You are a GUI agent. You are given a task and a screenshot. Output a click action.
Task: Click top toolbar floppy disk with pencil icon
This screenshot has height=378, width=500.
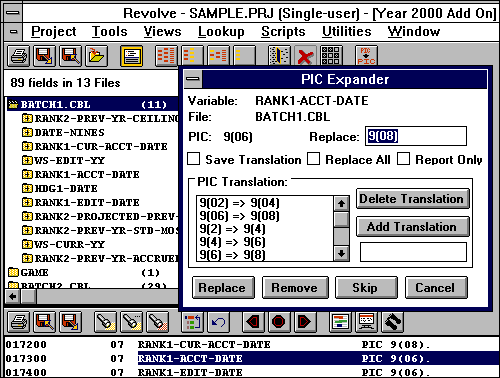point(70,56)
